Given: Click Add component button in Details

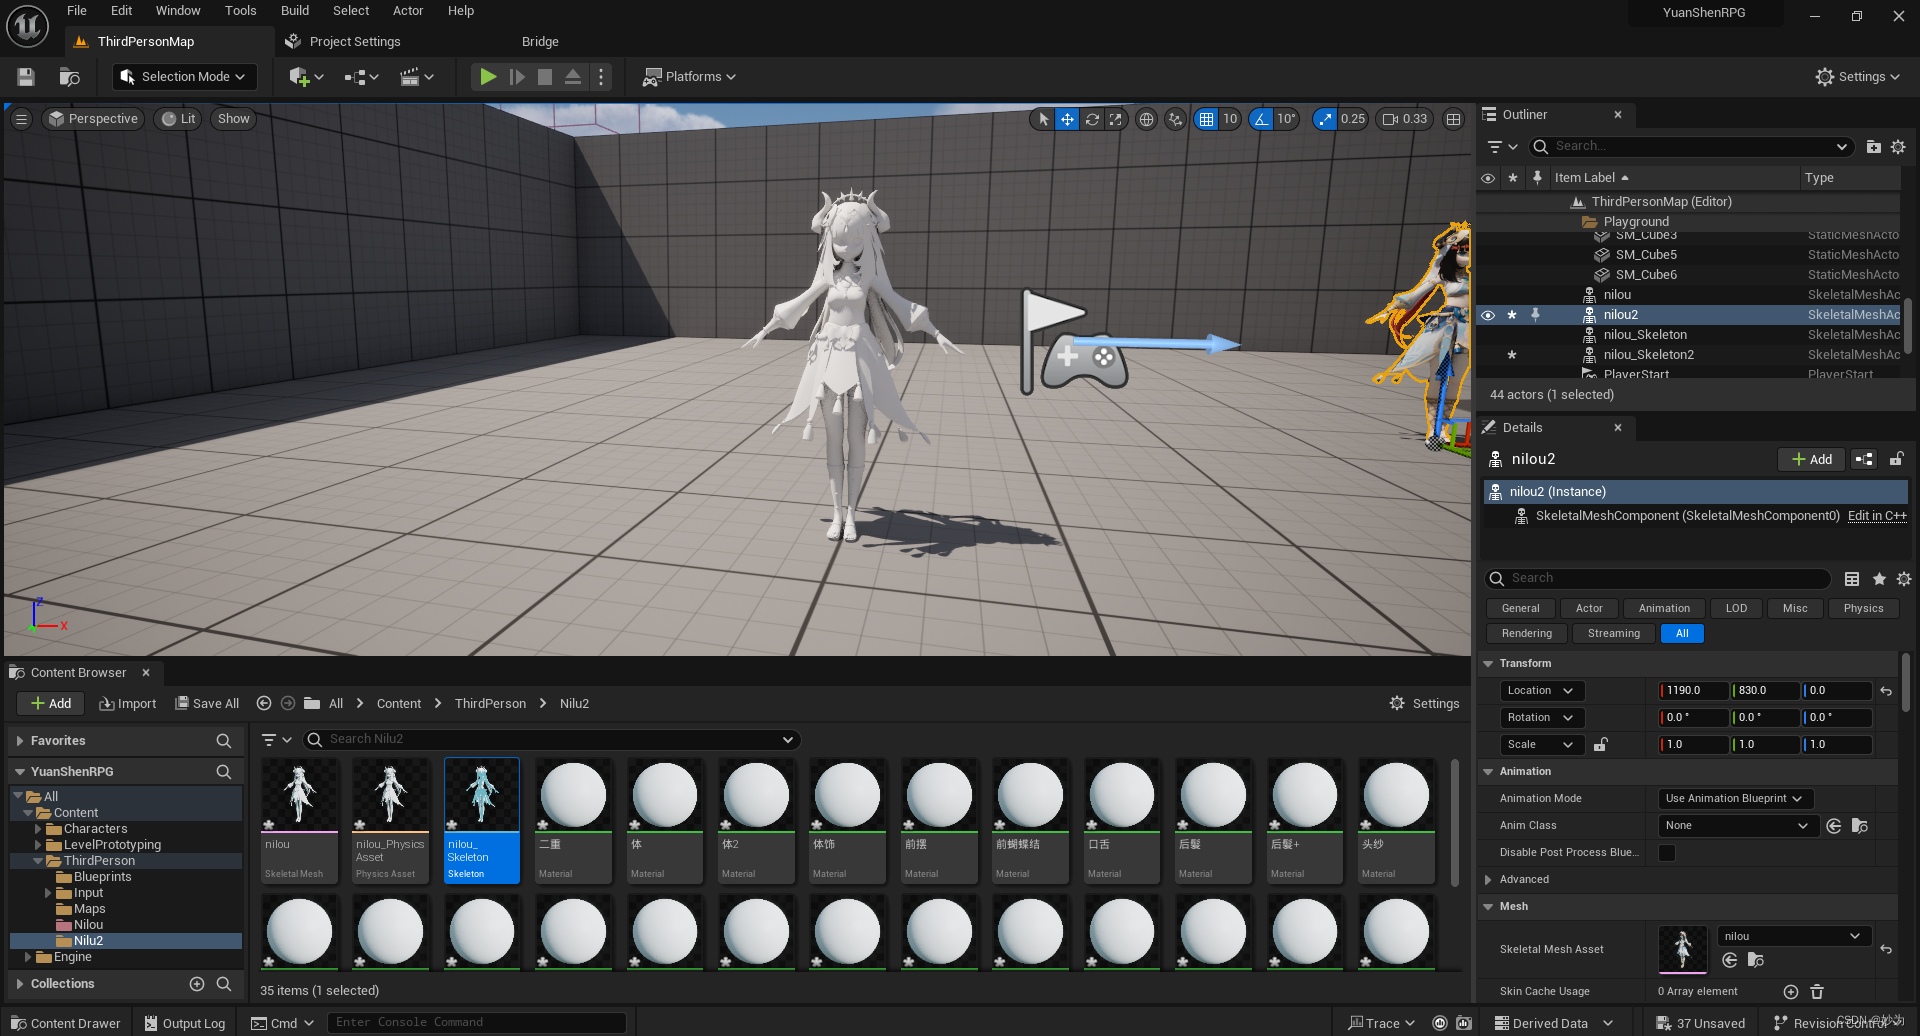Looking at the screenshot, I should click(x=1811, y=460).
